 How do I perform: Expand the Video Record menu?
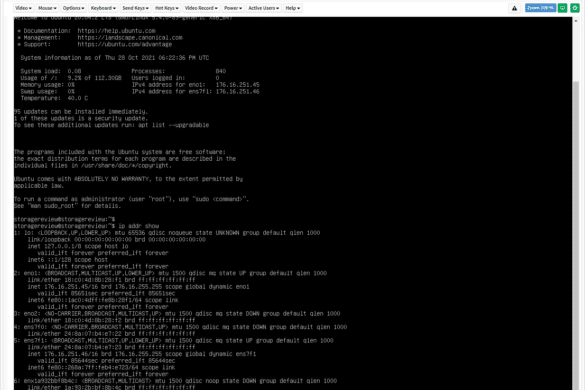click(x=201, y=8)
